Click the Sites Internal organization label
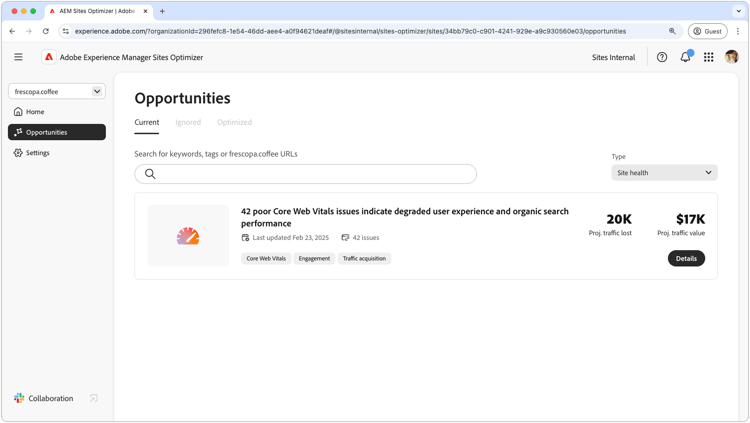This screenshot has width=750, height=423. pyautogui.click(x=613, y=57)
